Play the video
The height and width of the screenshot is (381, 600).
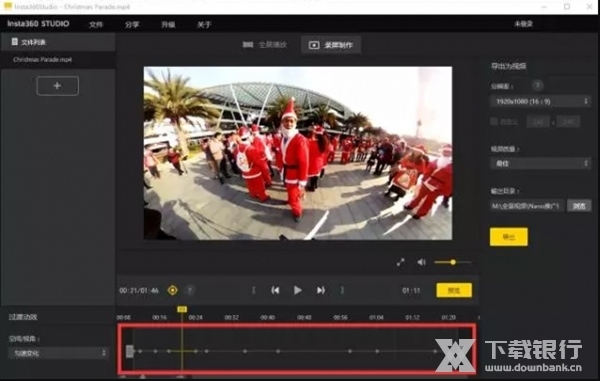pos(298,290)
